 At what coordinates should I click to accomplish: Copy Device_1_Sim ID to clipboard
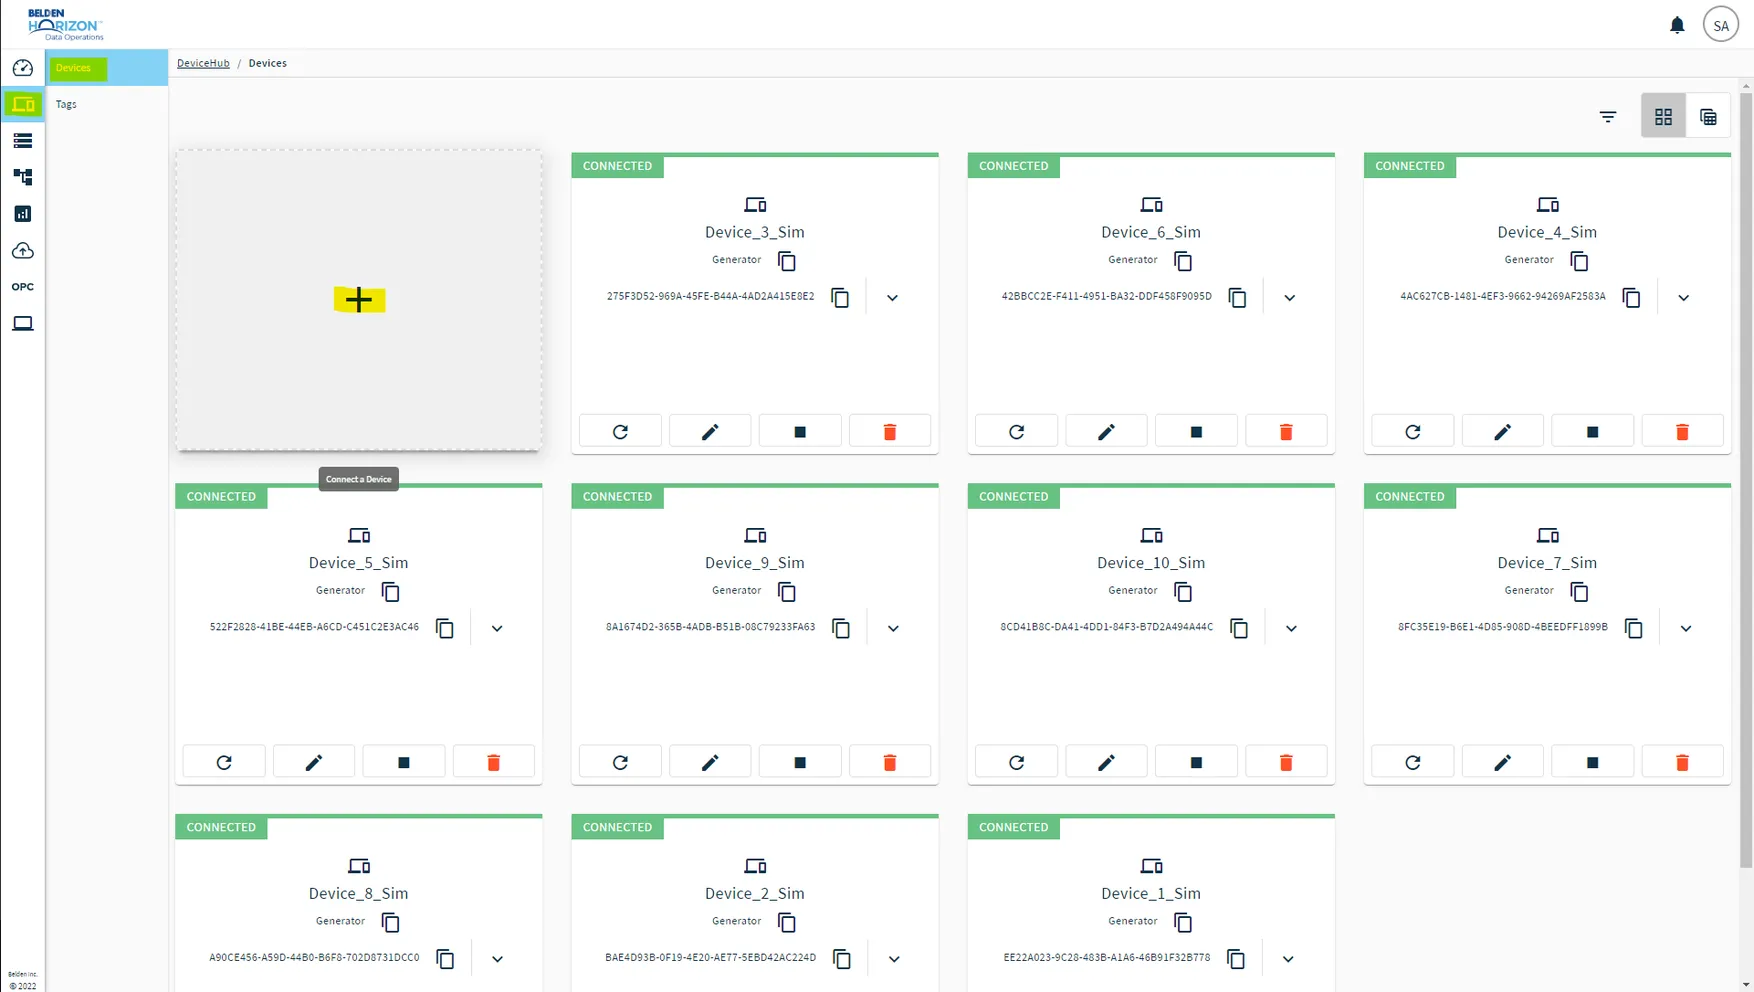tap(1236, 959)
